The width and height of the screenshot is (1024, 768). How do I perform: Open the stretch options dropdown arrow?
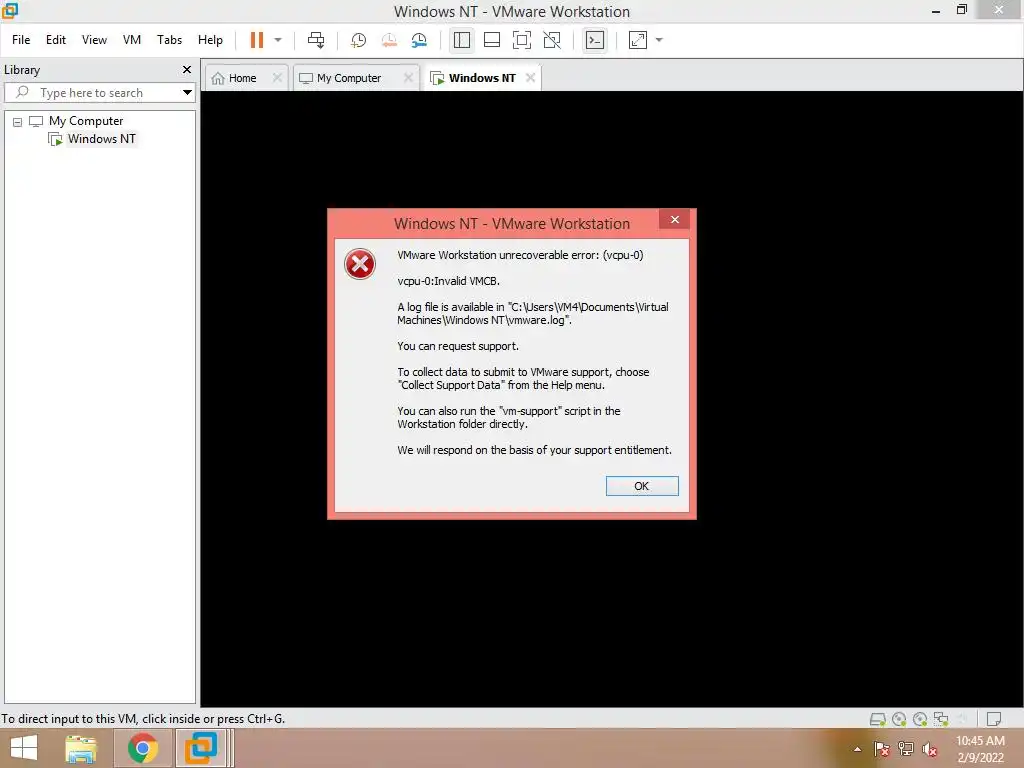click(x=659, y=40)
